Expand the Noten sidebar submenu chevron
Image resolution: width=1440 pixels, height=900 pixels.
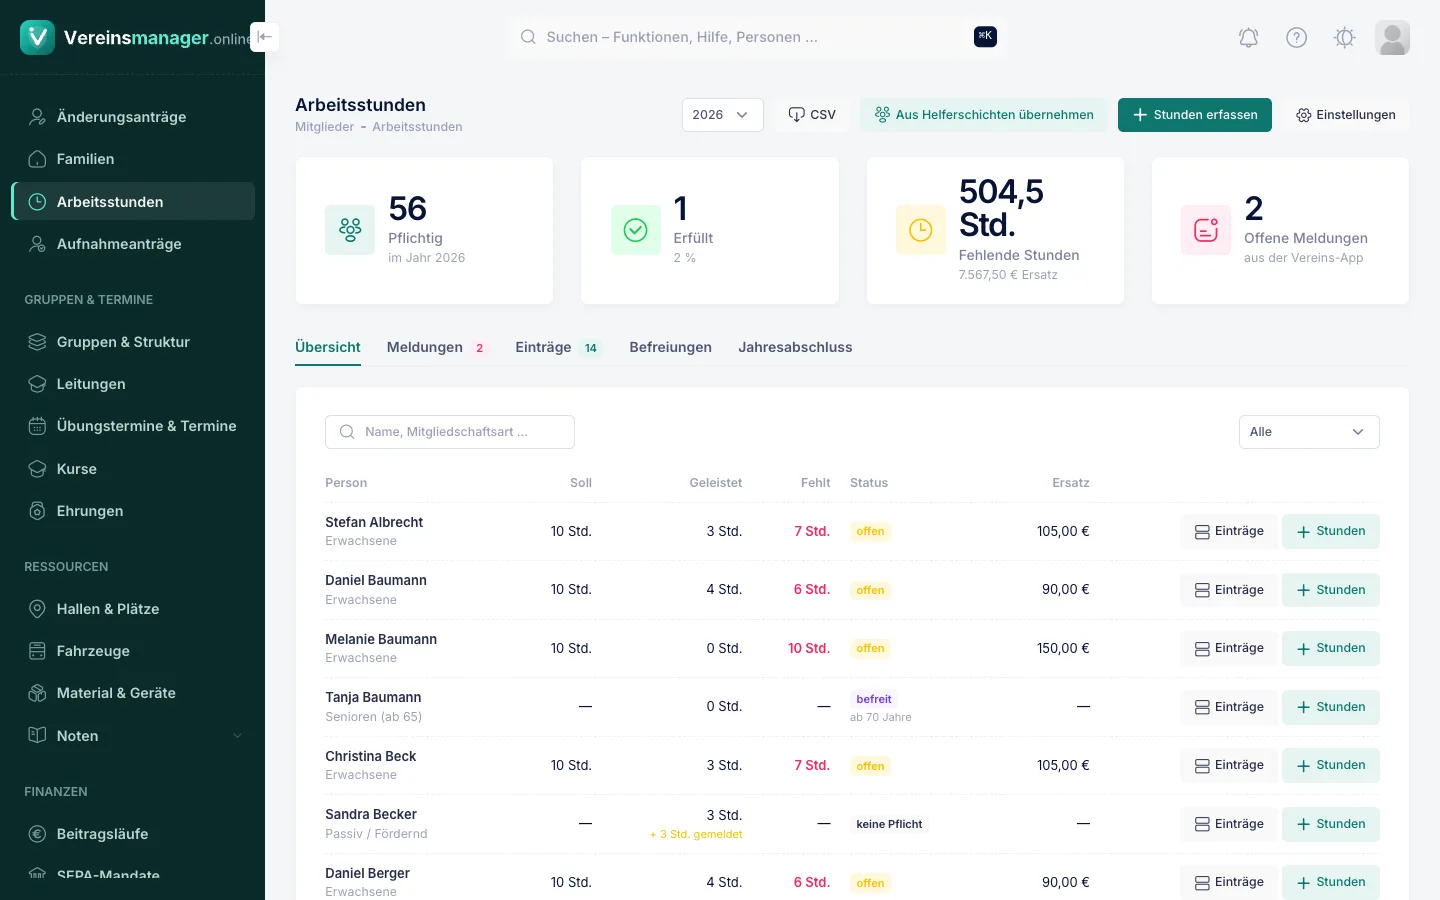coord(238,736)
